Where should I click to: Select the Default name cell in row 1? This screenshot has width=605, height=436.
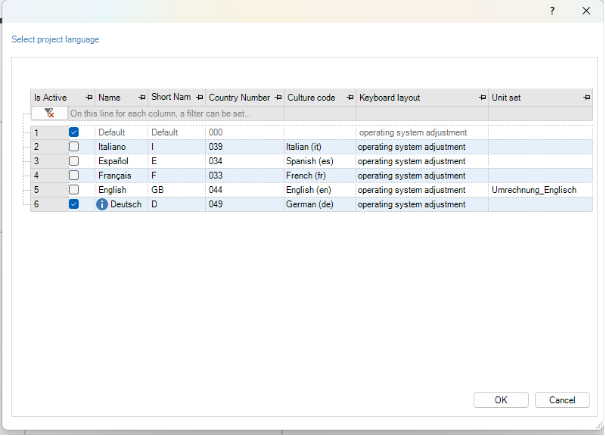click(x=121, y=132)
